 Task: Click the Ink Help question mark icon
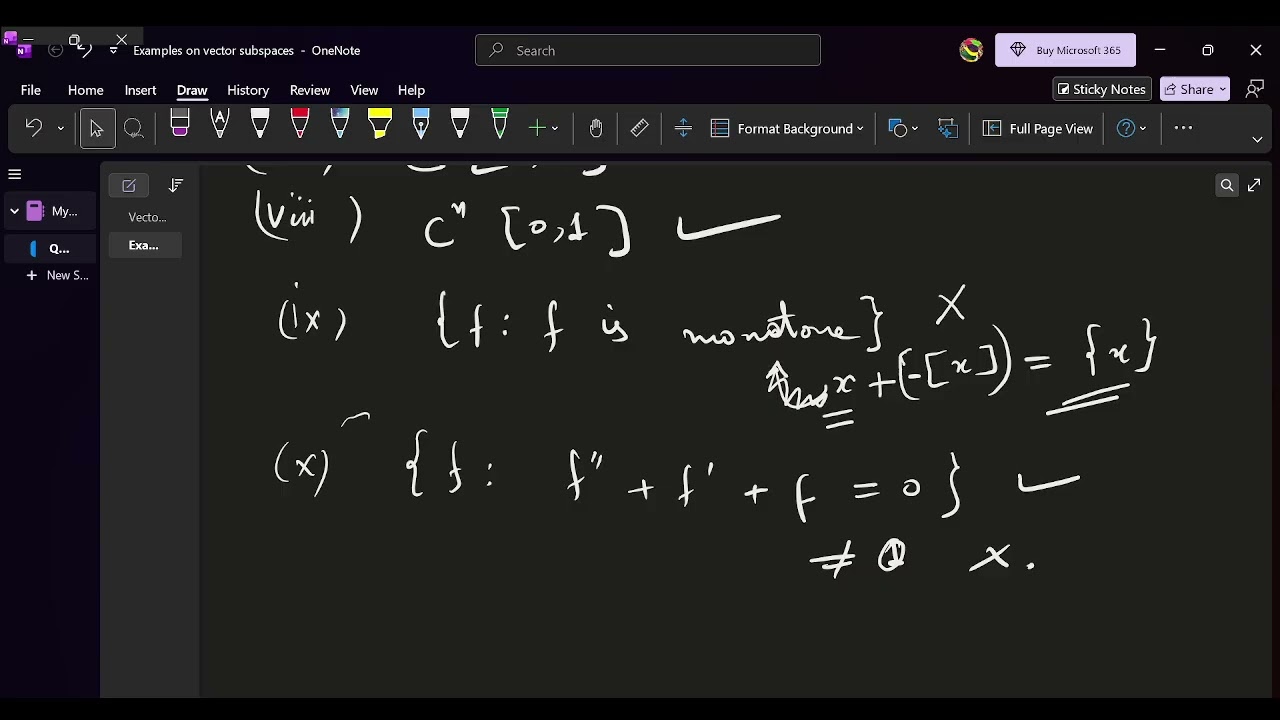point(1126,128)
